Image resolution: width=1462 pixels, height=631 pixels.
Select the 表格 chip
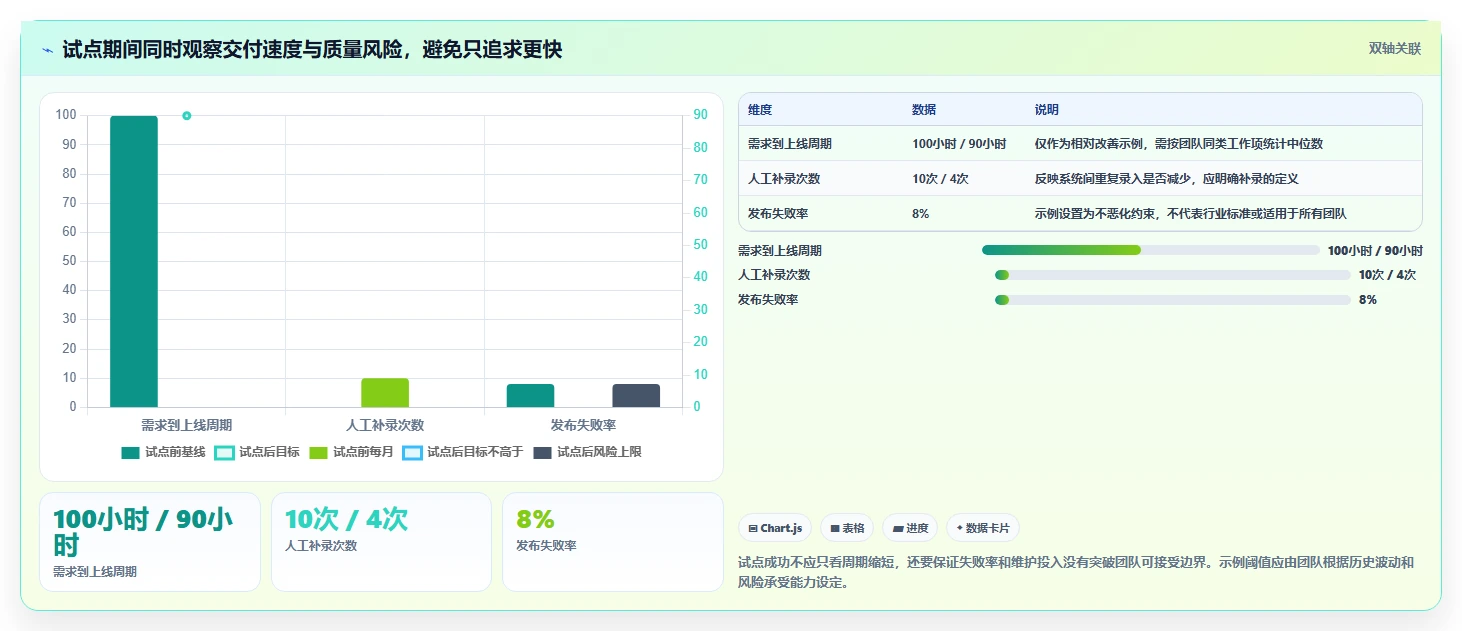click(x=847, y=528)
